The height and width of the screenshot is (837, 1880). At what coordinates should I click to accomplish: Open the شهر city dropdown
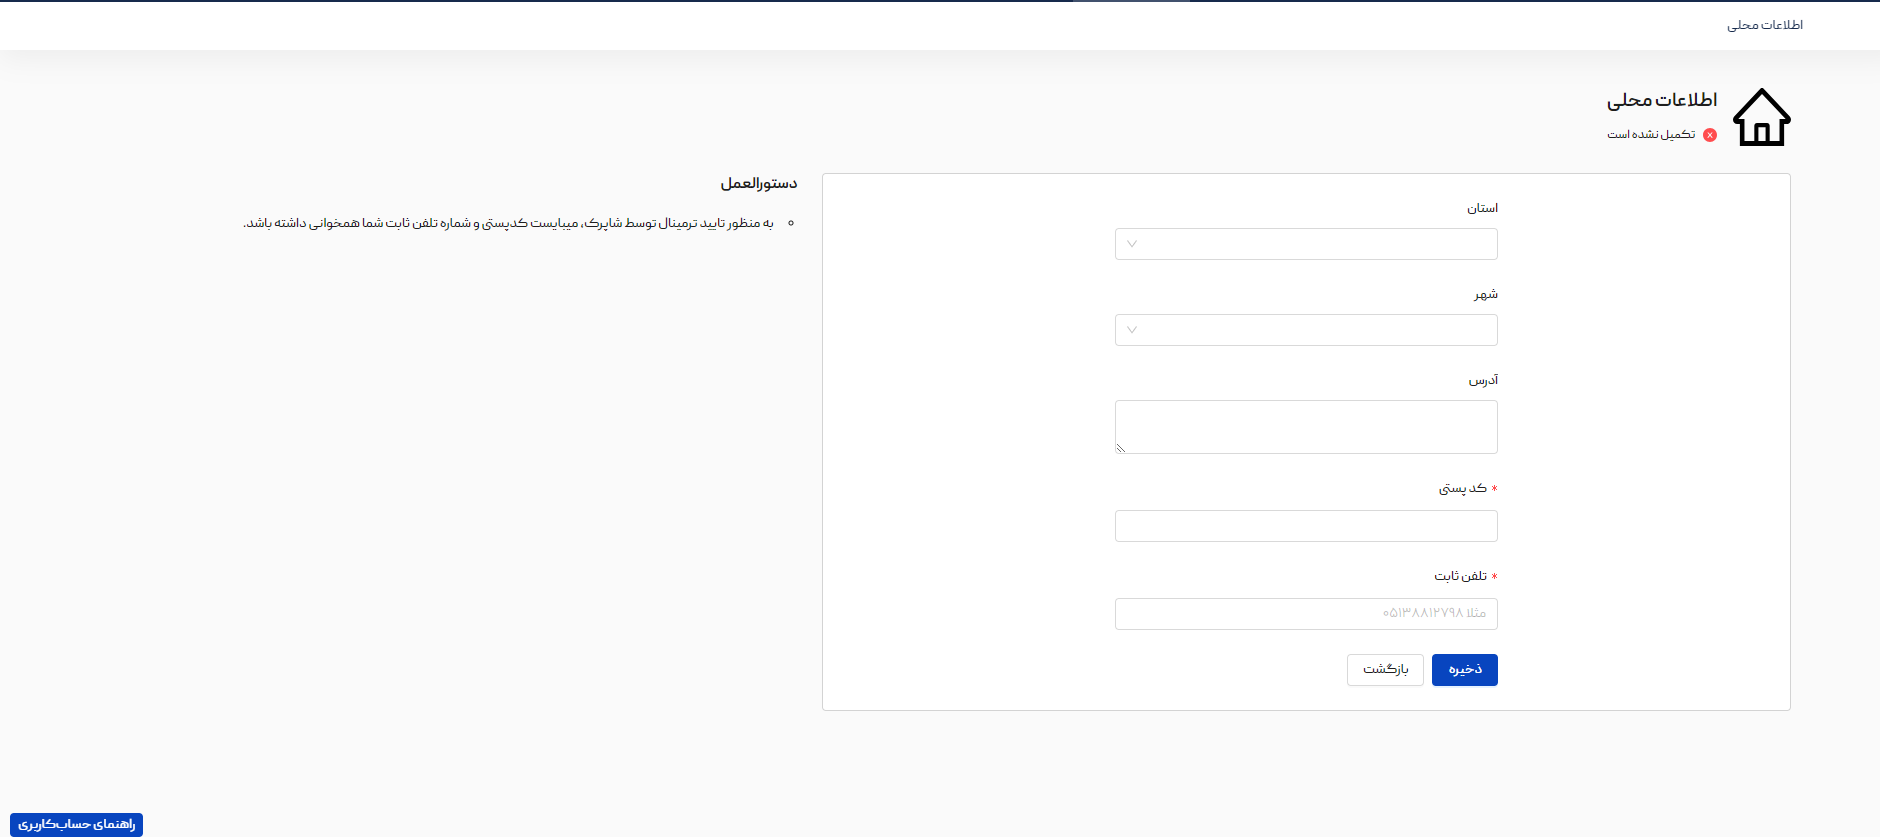coord(1306,330)
